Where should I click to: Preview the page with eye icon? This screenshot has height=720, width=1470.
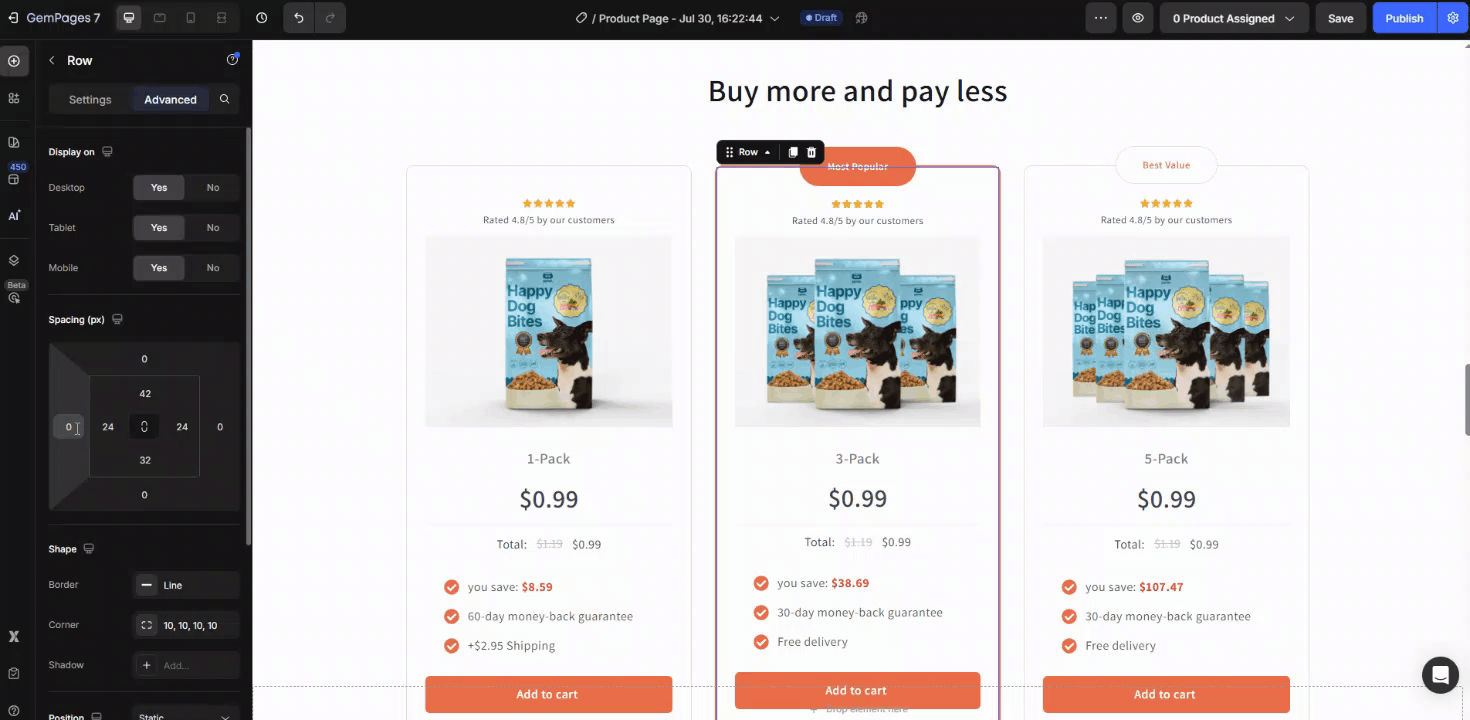[1138, 18]
